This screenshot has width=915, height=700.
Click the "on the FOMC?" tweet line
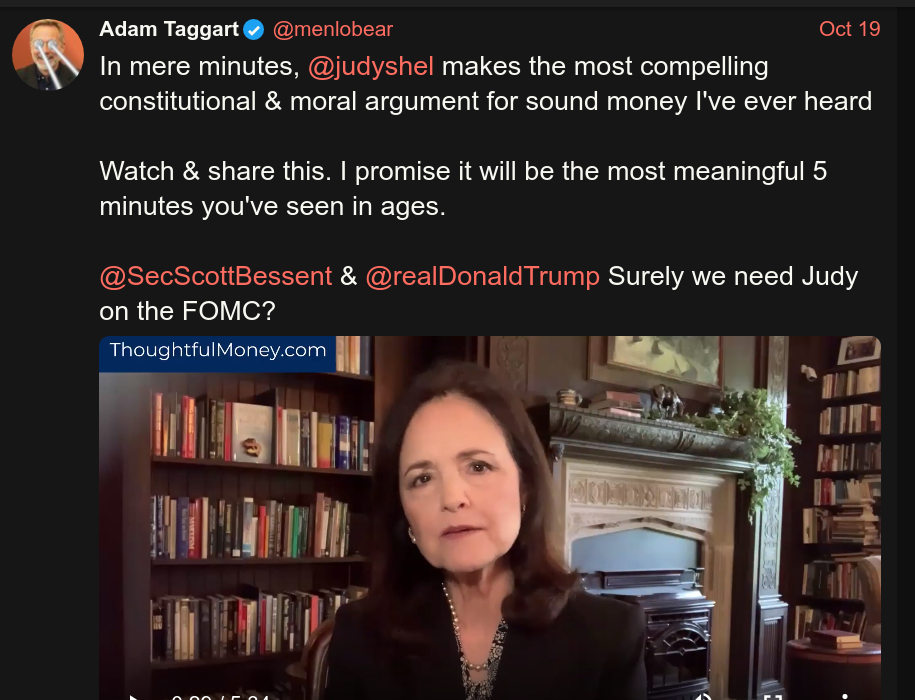click(x=187, y=312)
